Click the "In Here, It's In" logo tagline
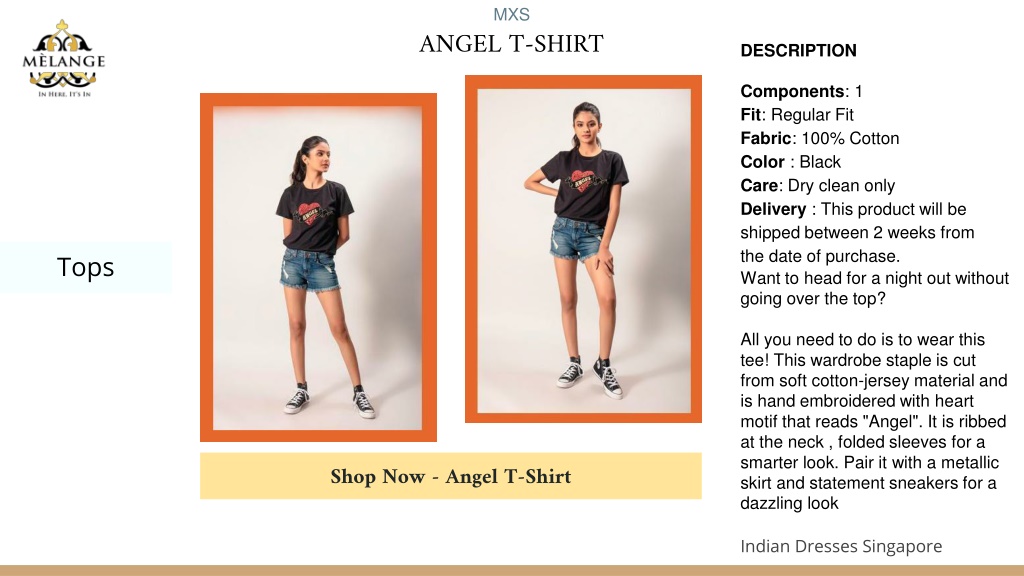Viewport: 1024px width, 576px height. tap(64, 94)
